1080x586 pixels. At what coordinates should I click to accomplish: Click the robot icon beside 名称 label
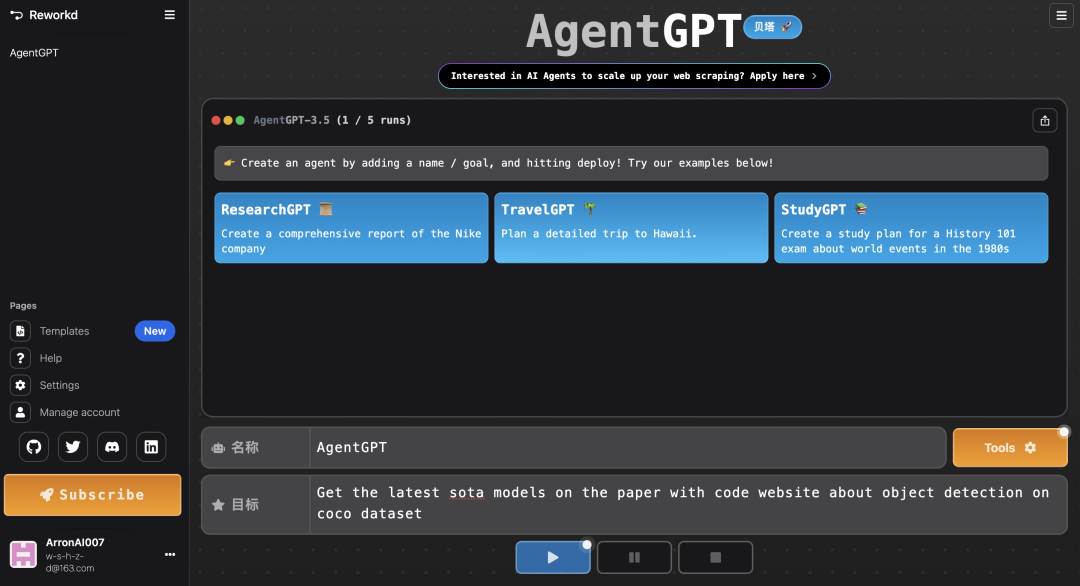point(218,448)
